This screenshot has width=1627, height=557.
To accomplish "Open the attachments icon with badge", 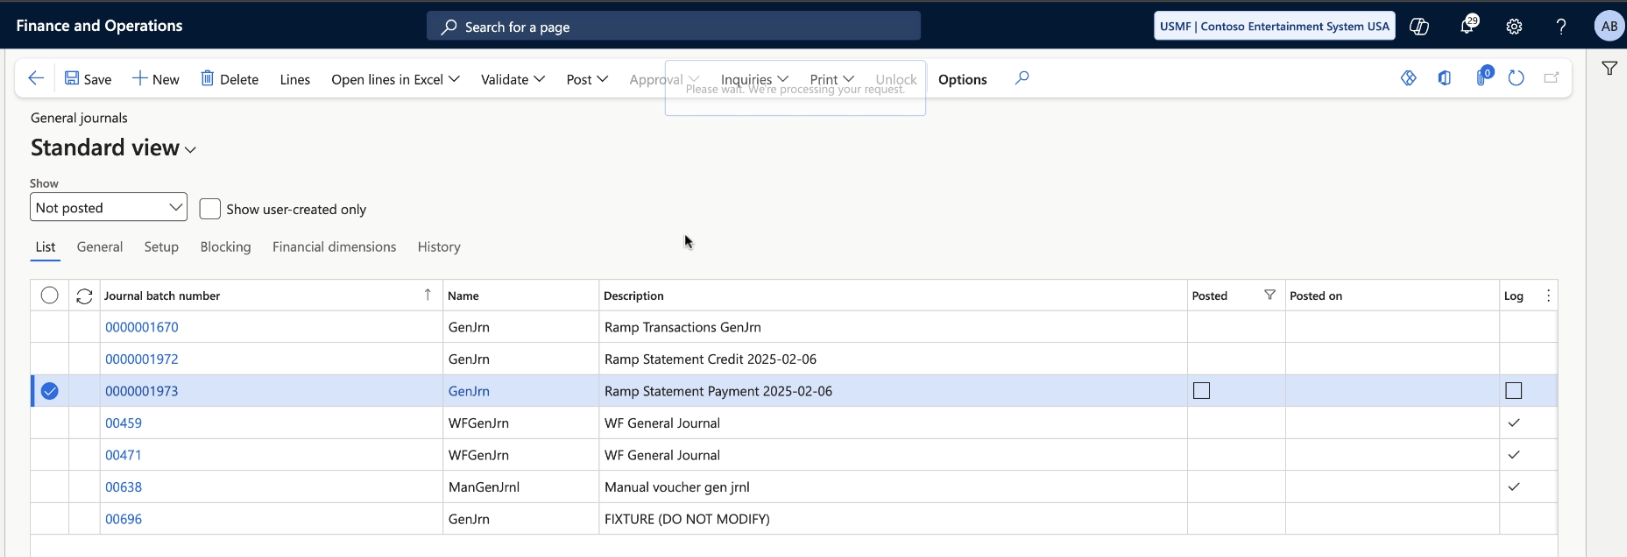I will (x=1484, y=76).
